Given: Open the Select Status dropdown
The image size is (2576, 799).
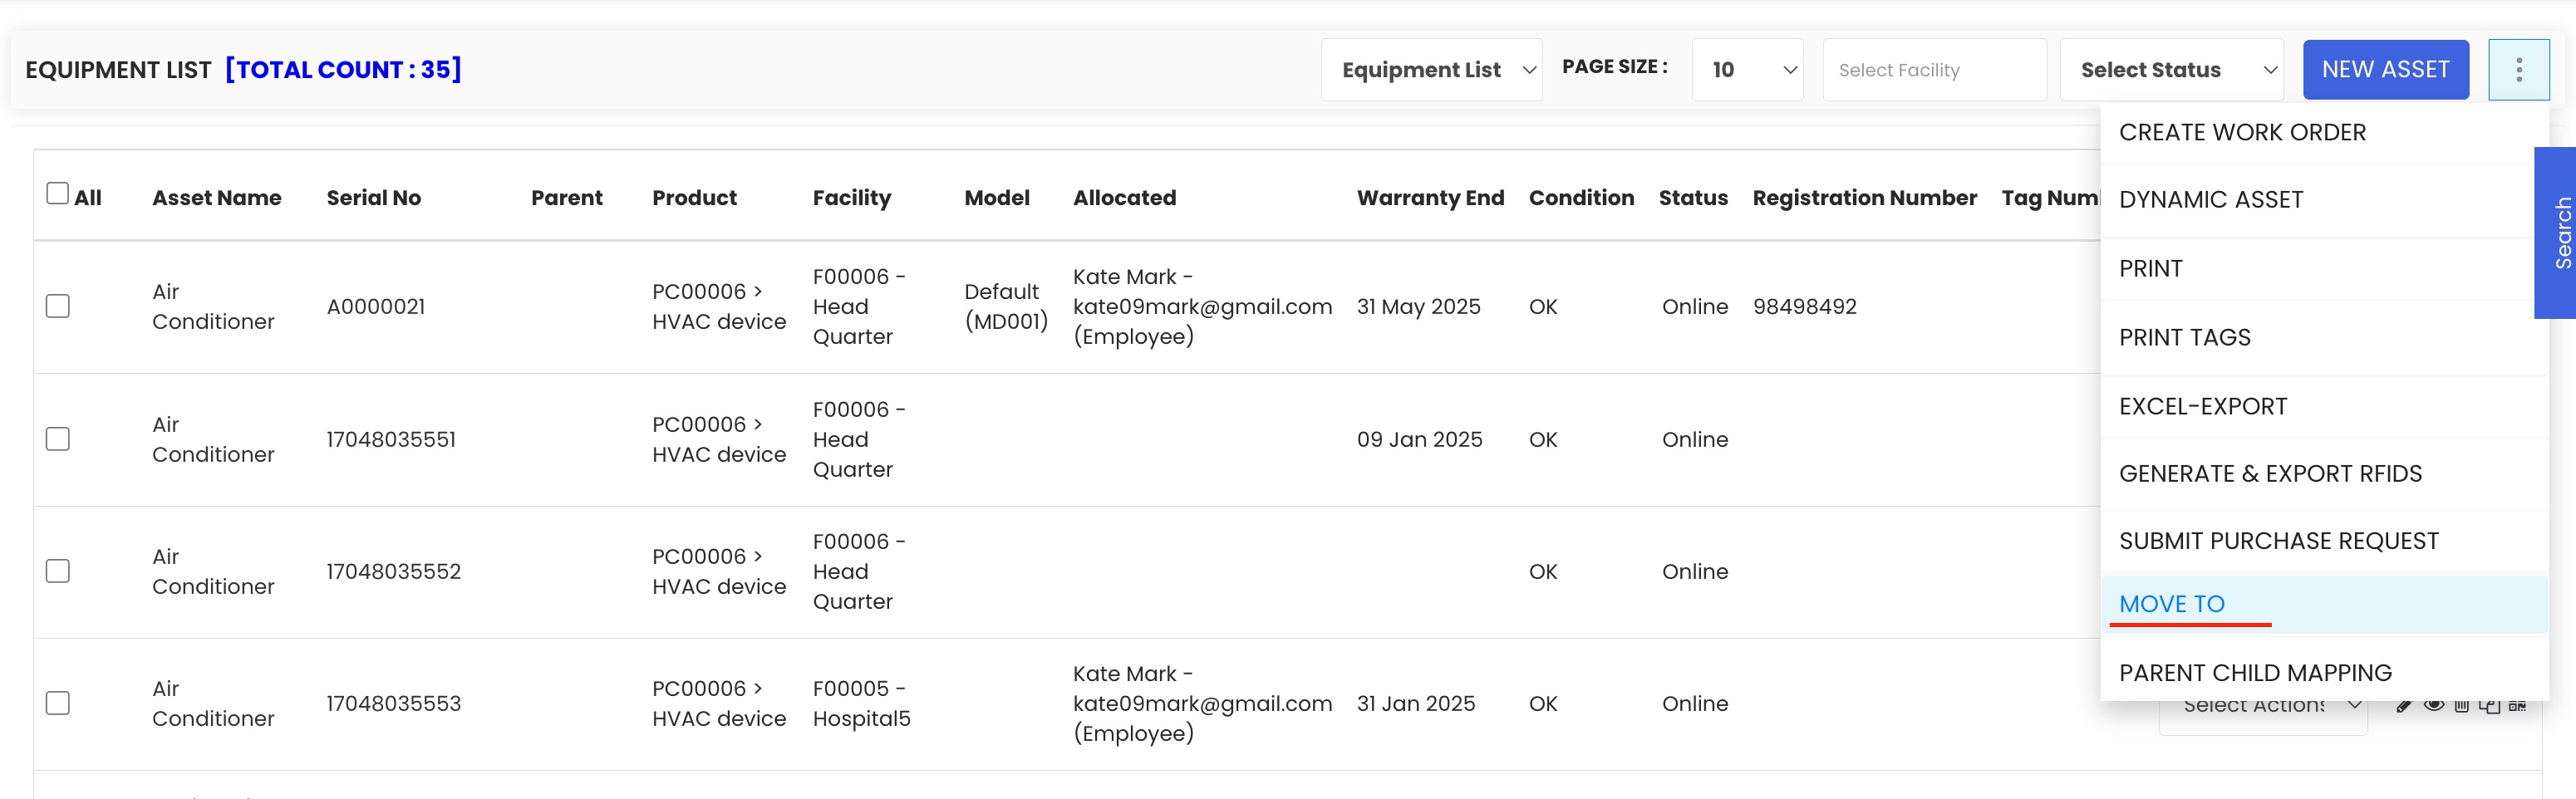Looking at the screenshot, I should (2171, 70).
